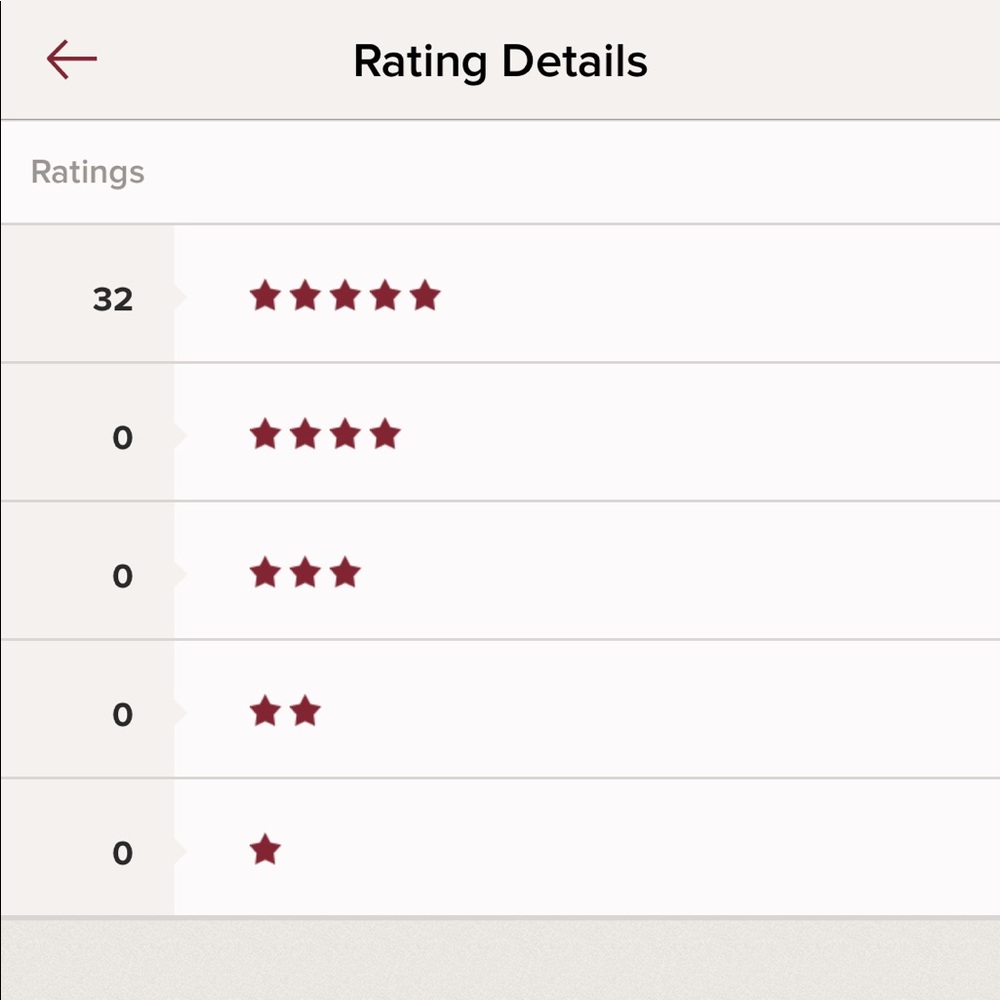The height and width of the screenshot is (1000, 1000).
Task: Click the middle star of the five-star row
Action: click(345, 296)
